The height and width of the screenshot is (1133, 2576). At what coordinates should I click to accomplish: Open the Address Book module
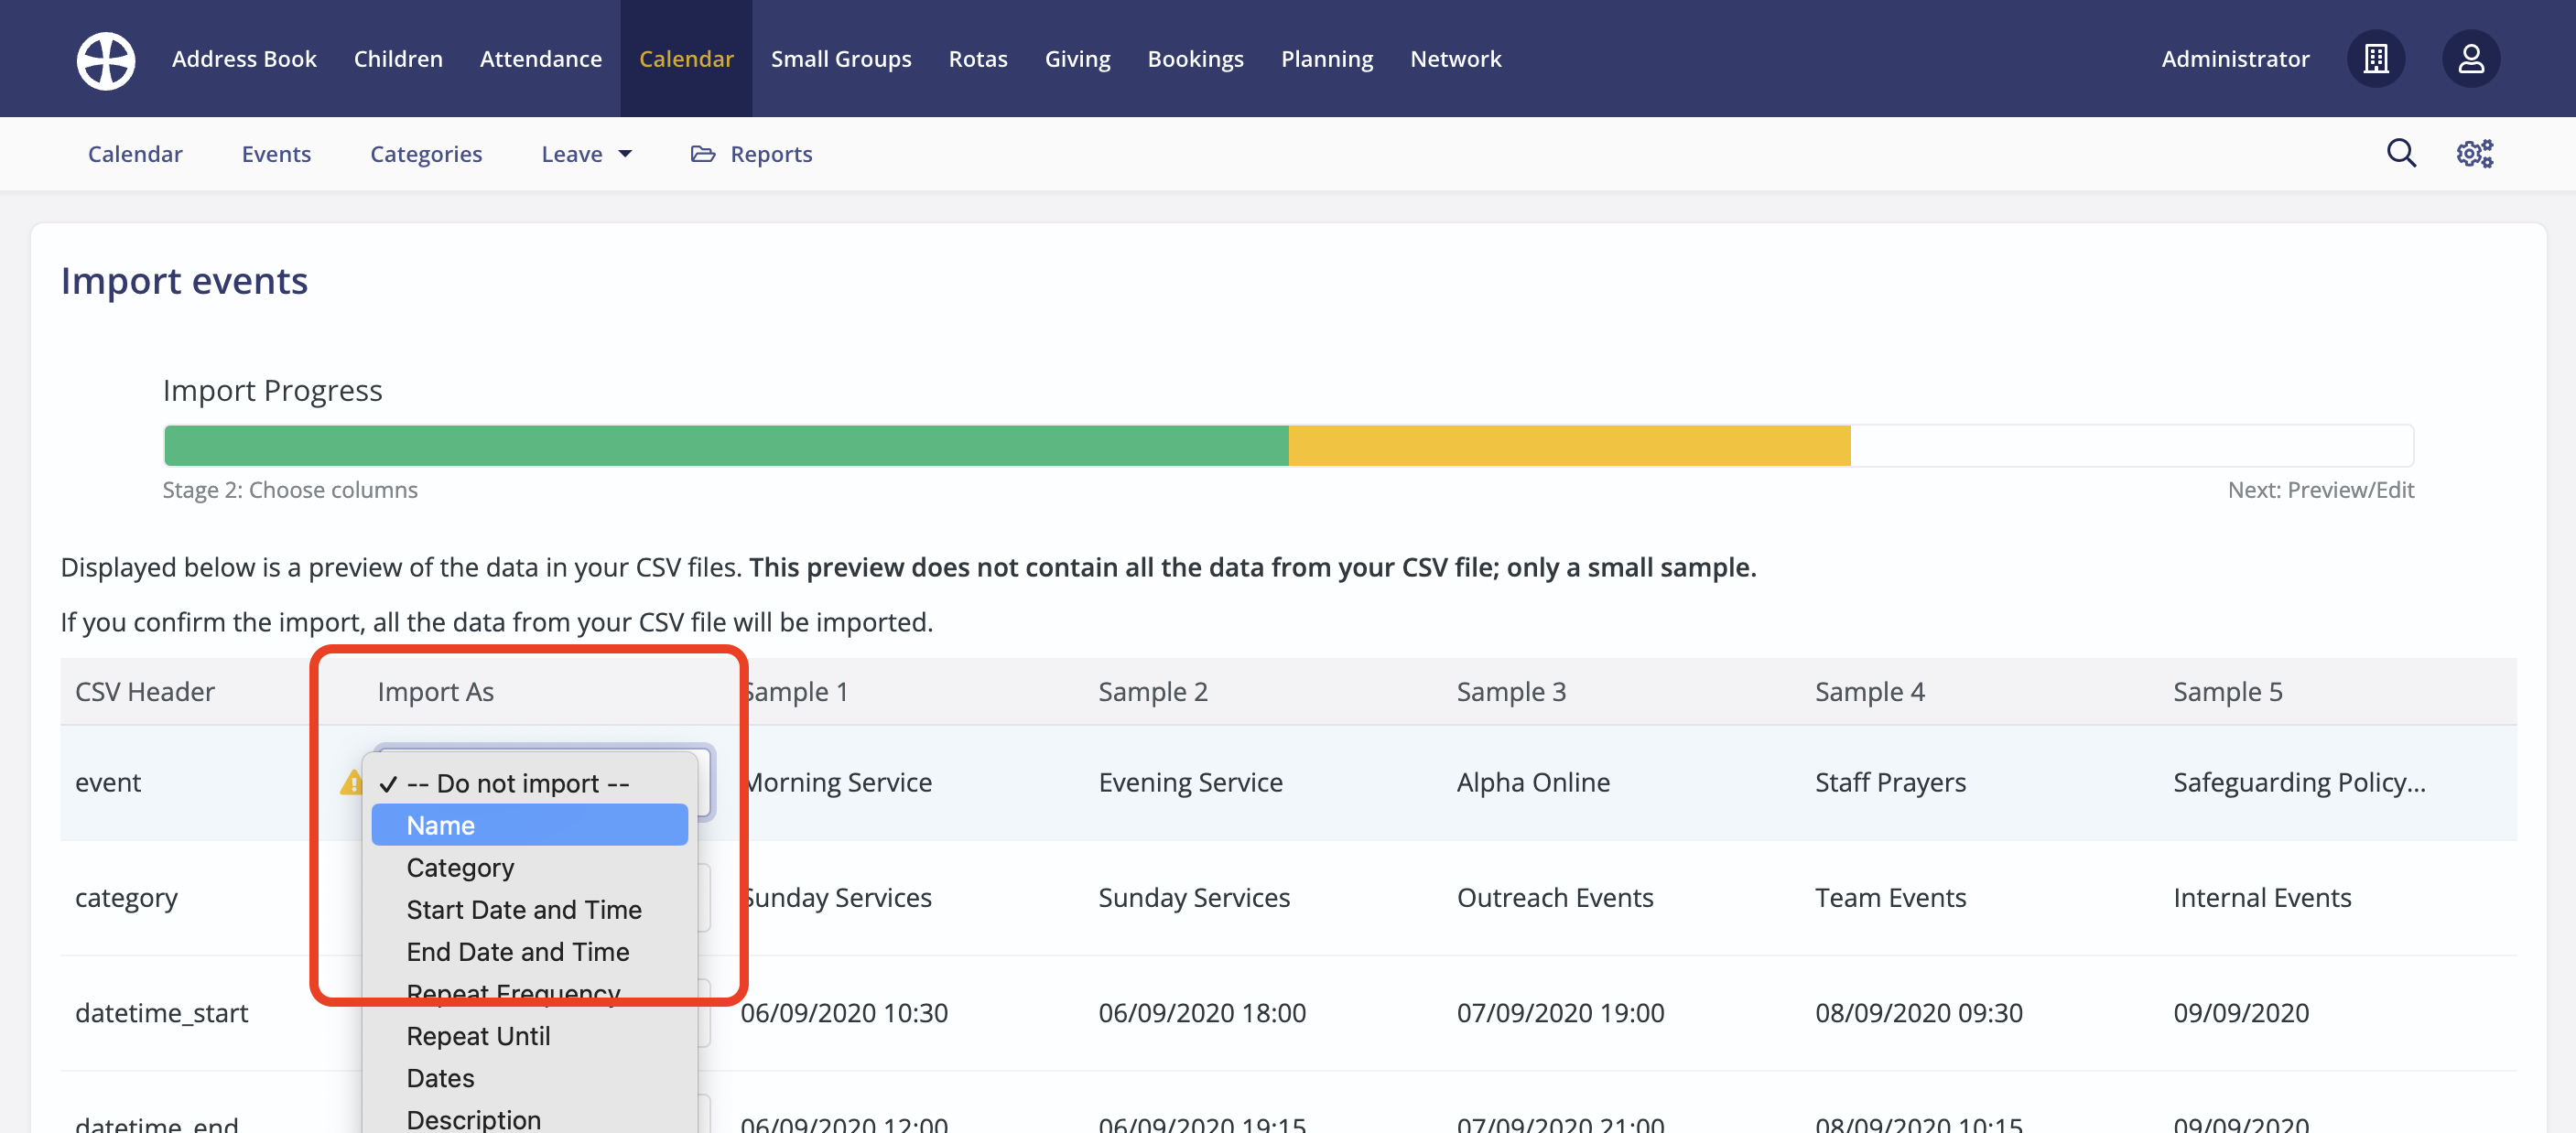(244, 59)
